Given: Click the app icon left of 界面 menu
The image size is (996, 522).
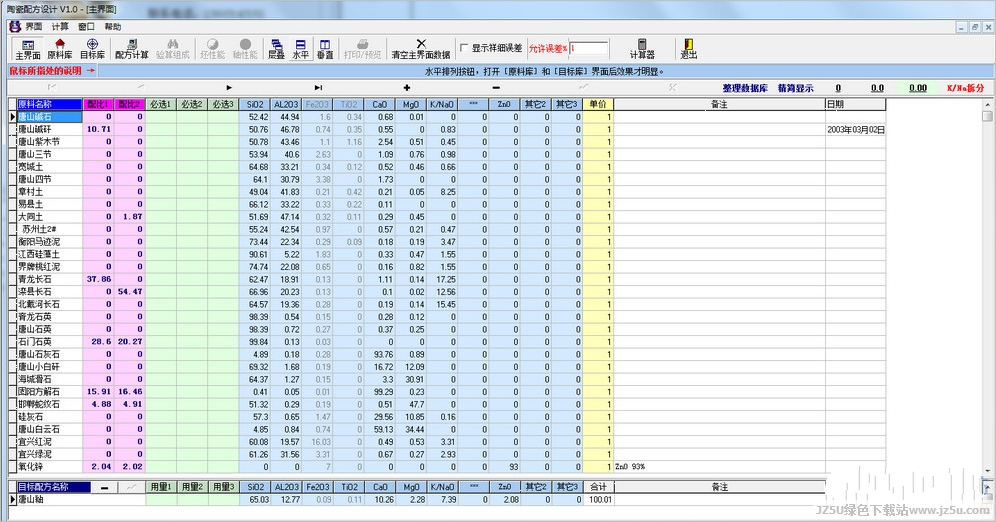Looking at the screenshot, I should (x=15, y=27).
